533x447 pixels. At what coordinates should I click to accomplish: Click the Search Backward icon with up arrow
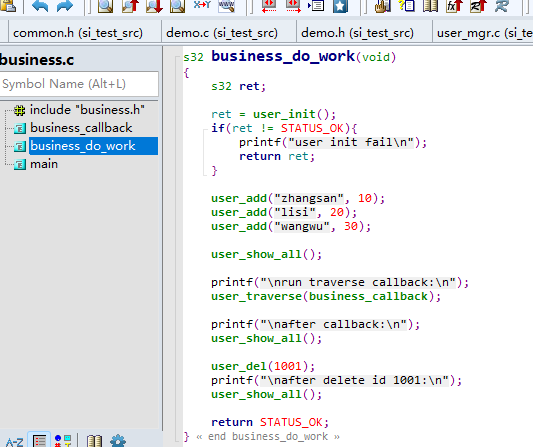130,6
